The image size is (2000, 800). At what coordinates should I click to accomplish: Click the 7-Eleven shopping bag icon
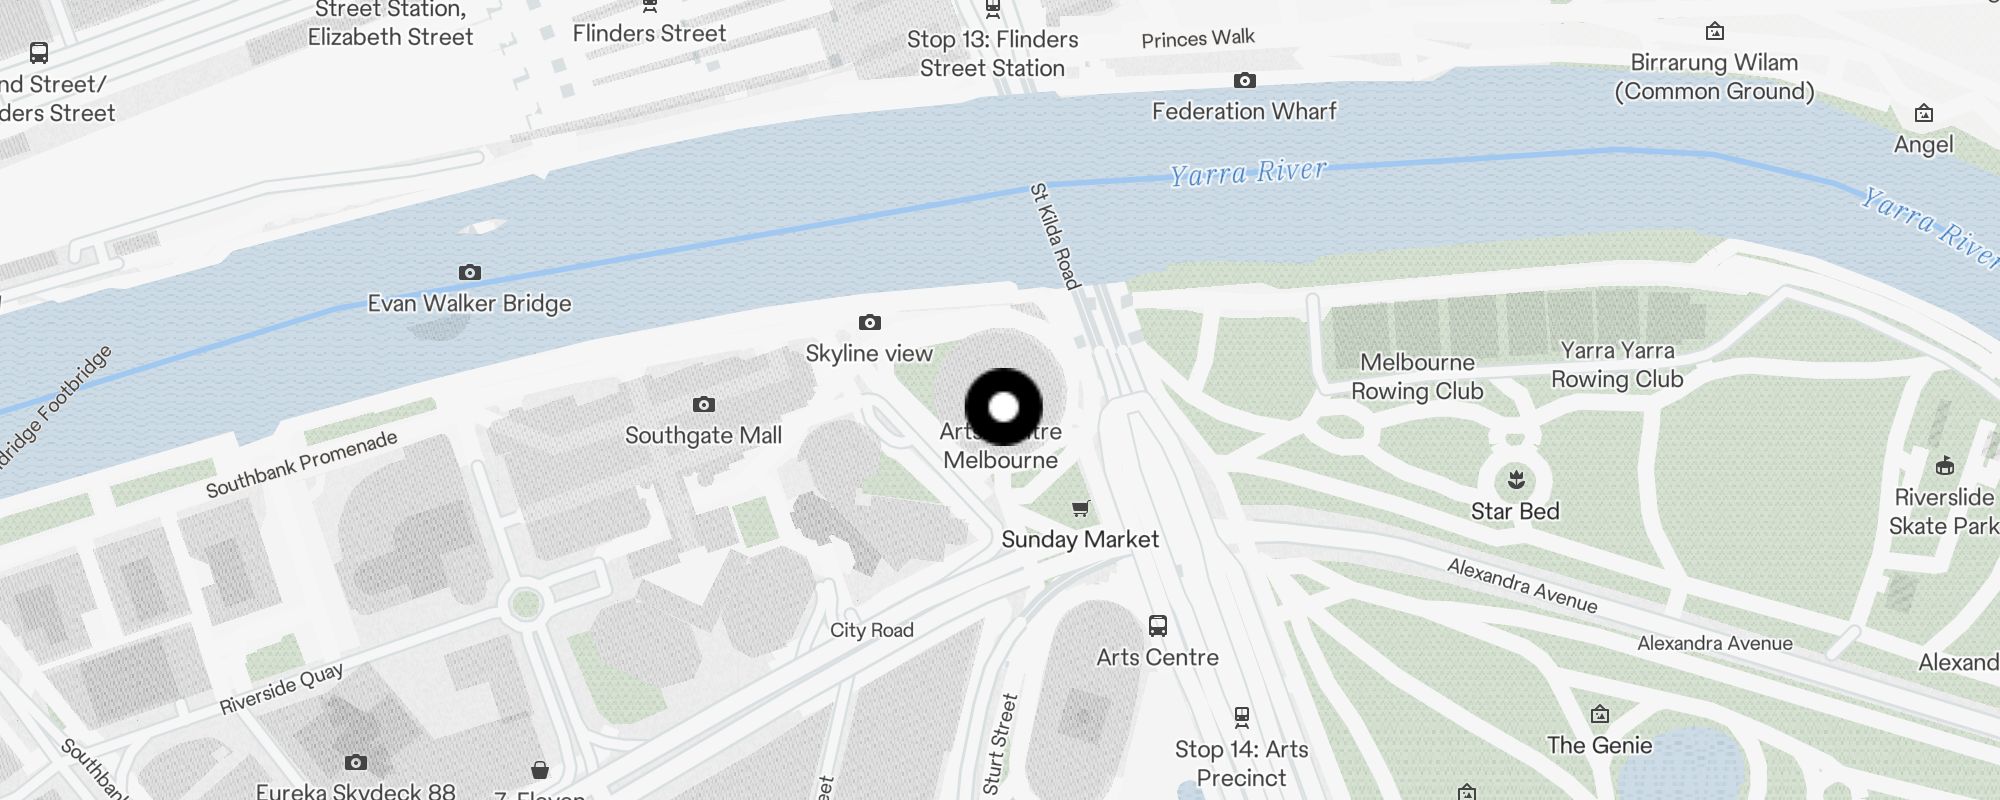pos(540,769)
